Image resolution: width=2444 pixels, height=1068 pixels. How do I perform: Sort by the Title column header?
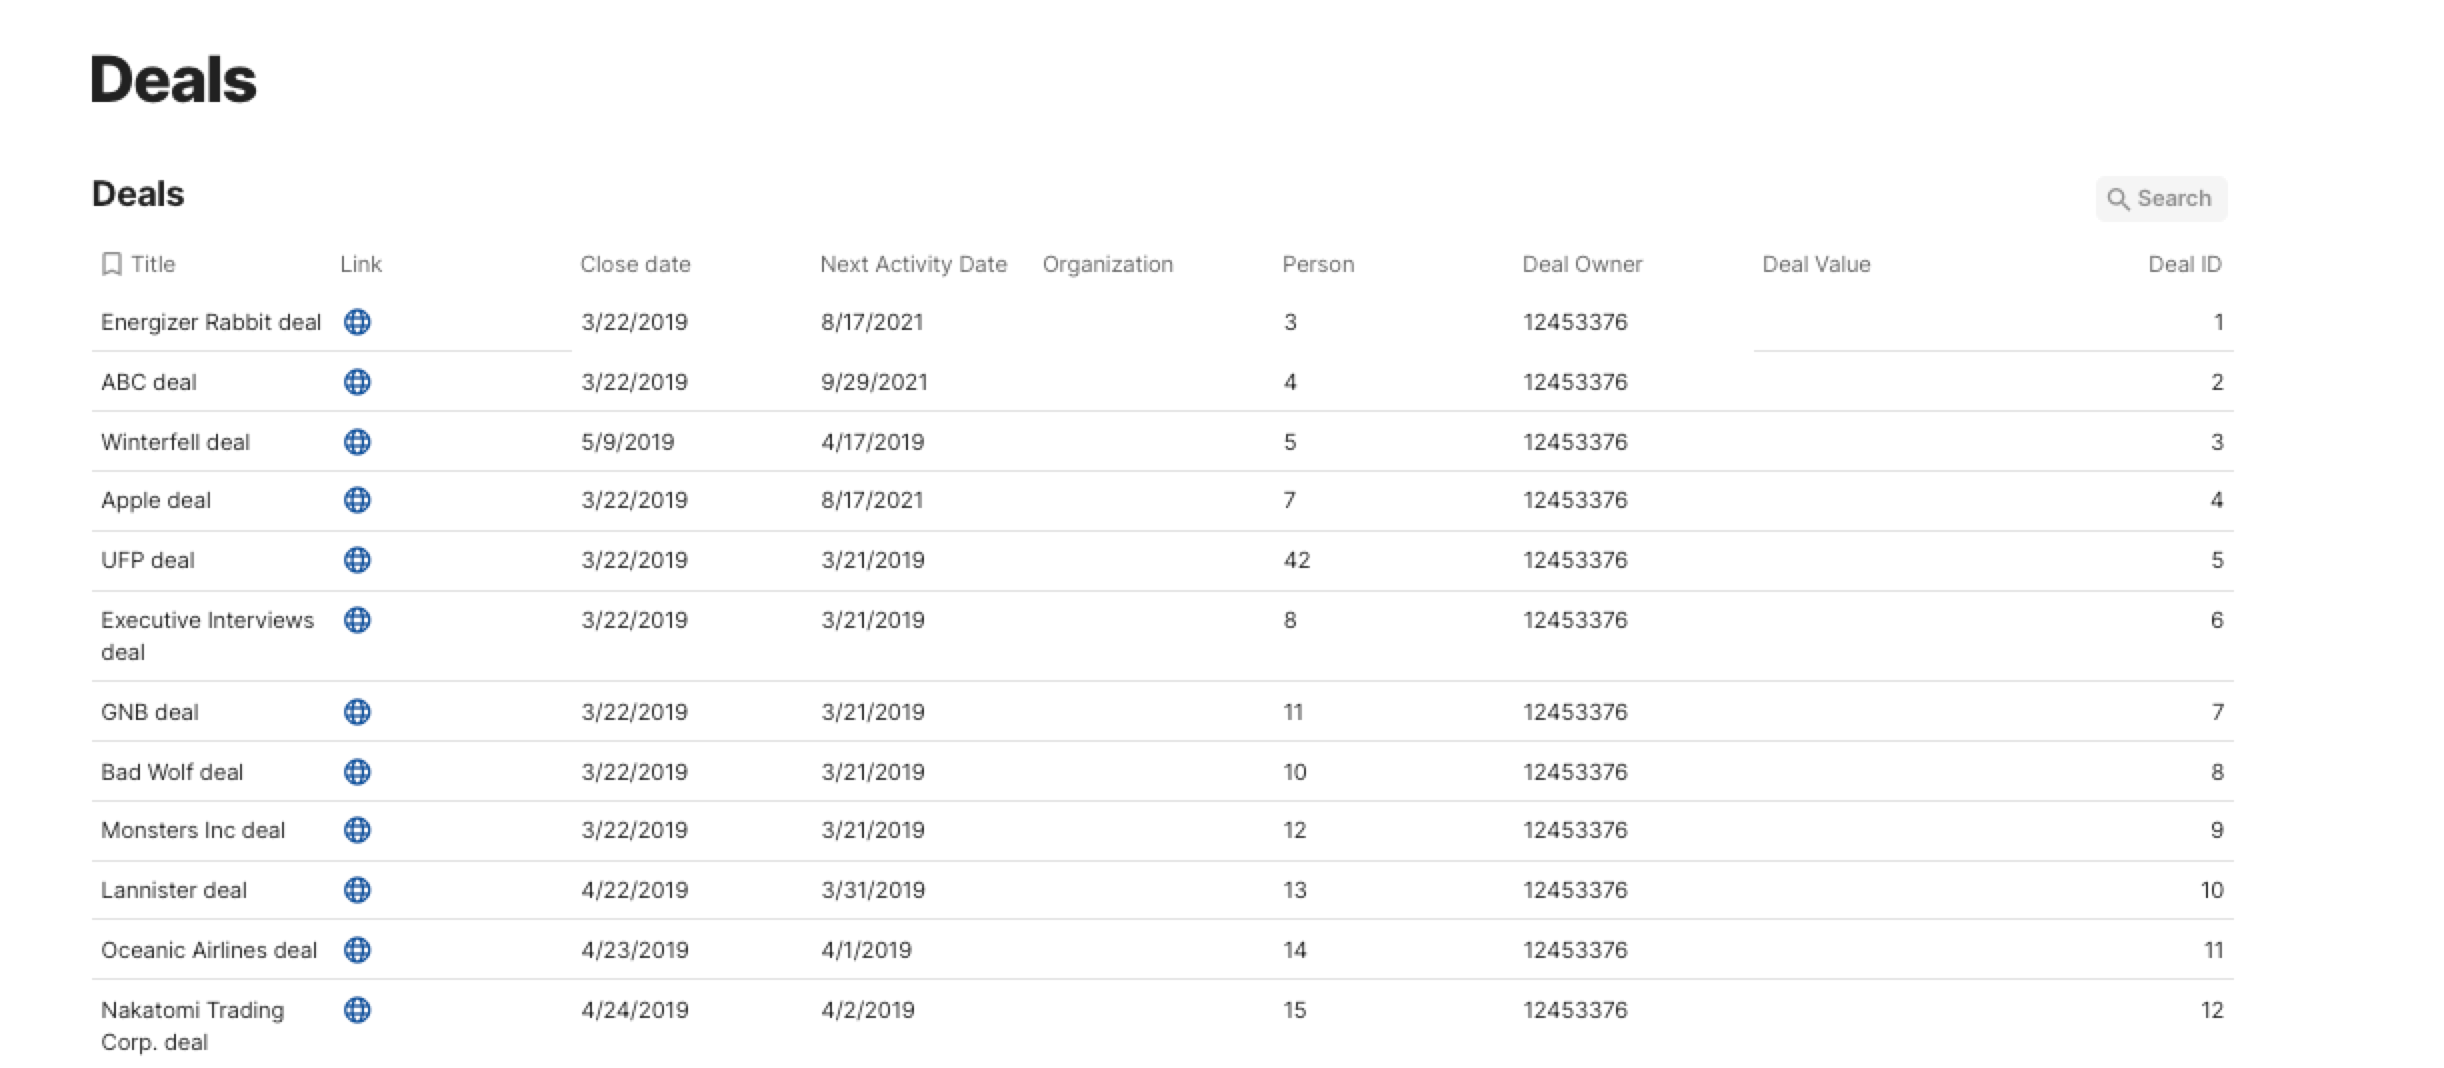(153, 264)
